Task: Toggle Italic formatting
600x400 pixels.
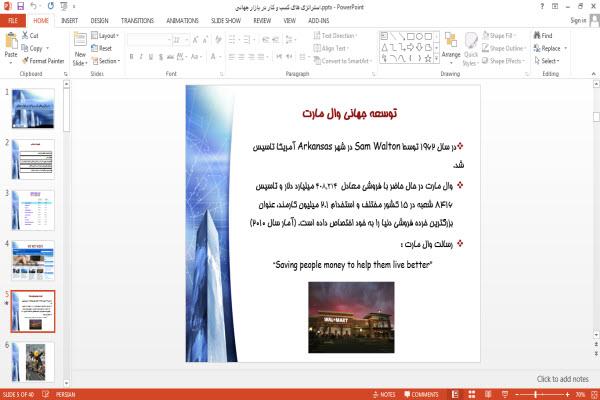Action: pos(141,57)
